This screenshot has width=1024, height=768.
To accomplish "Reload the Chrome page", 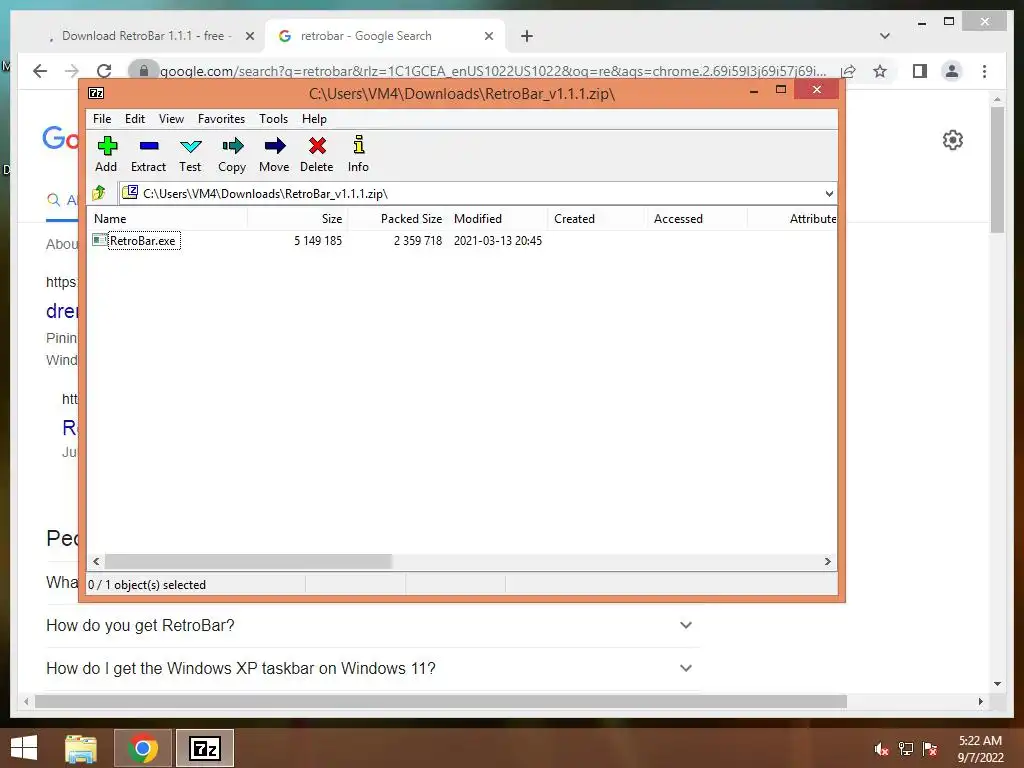I will click(x=104, y=71).
